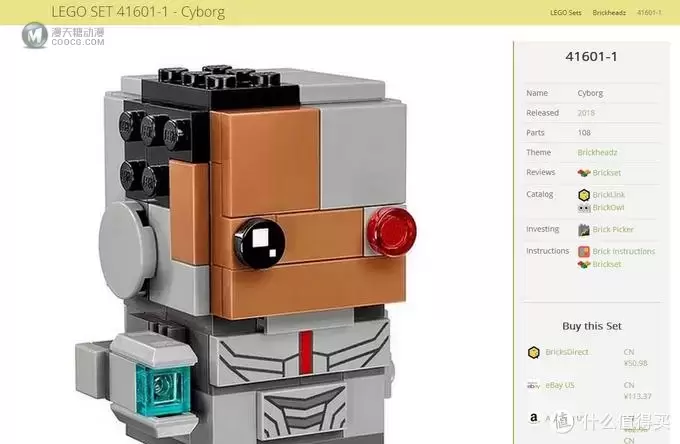680x444 pixels.
Task: Click the Brick Picker investing icon
Action: click(x=584, y=230)
